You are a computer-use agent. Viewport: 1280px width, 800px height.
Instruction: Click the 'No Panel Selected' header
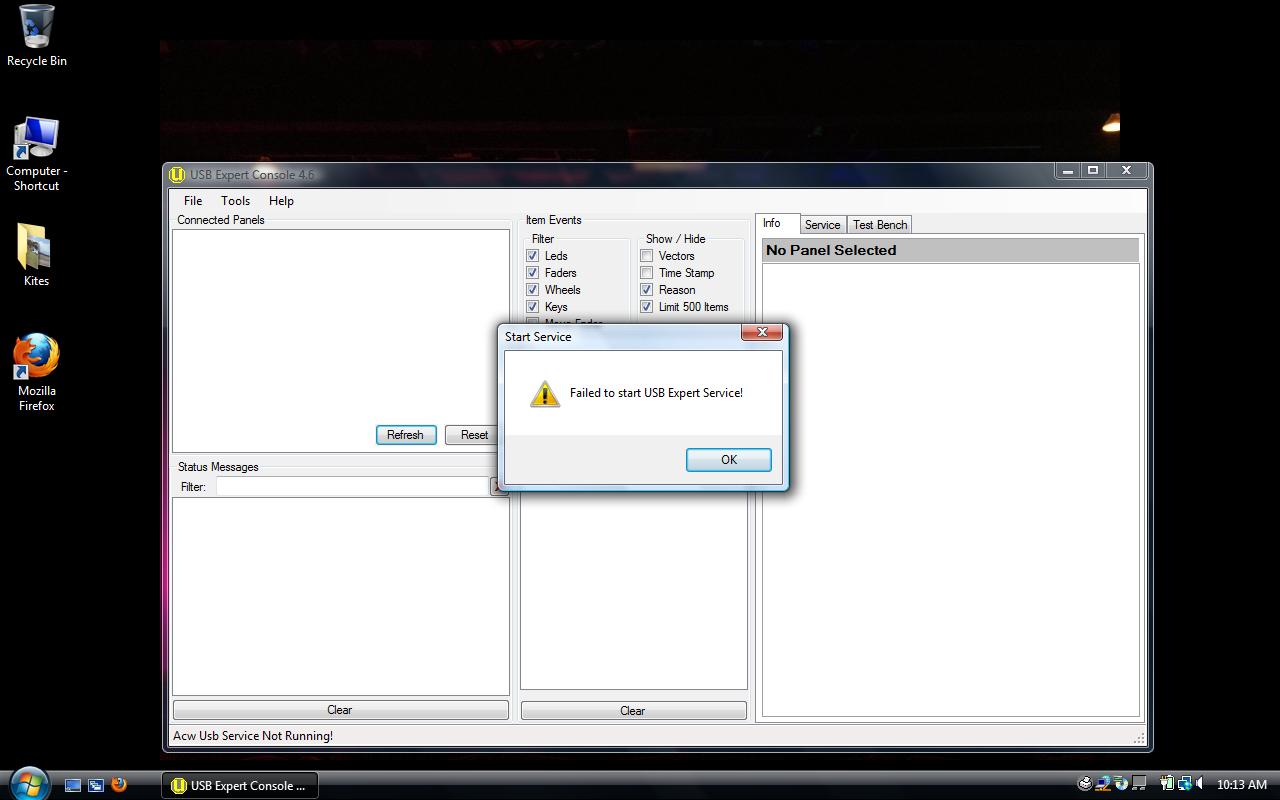950,250
